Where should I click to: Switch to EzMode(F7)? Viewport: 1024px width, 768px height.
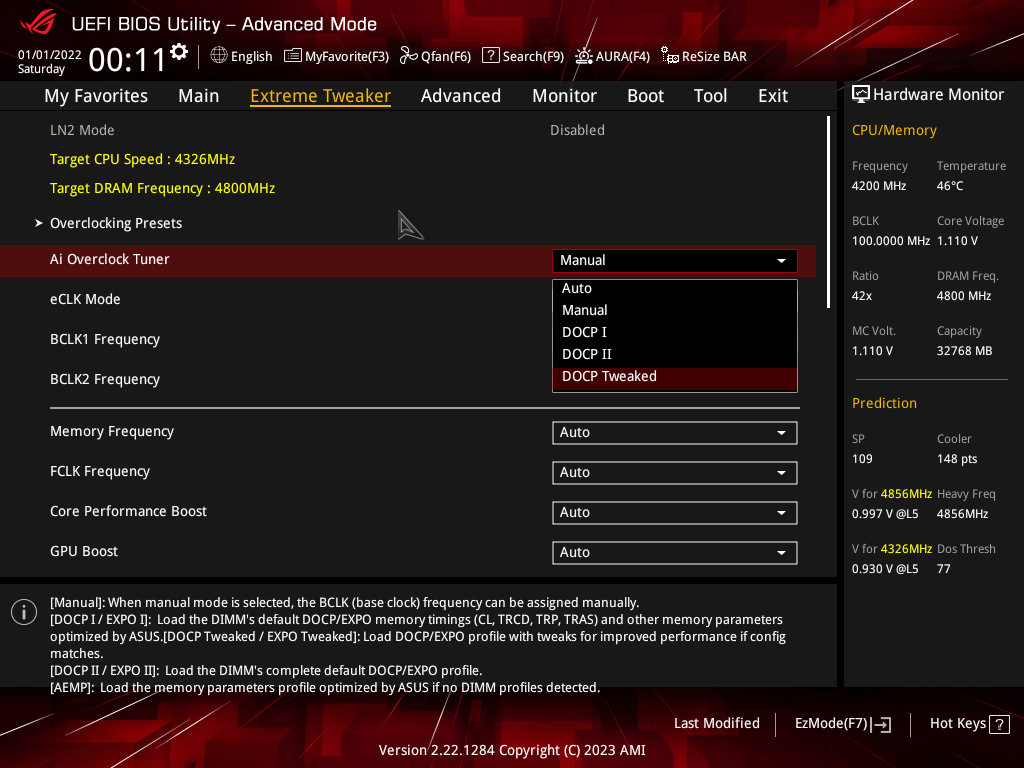point(843,724)
